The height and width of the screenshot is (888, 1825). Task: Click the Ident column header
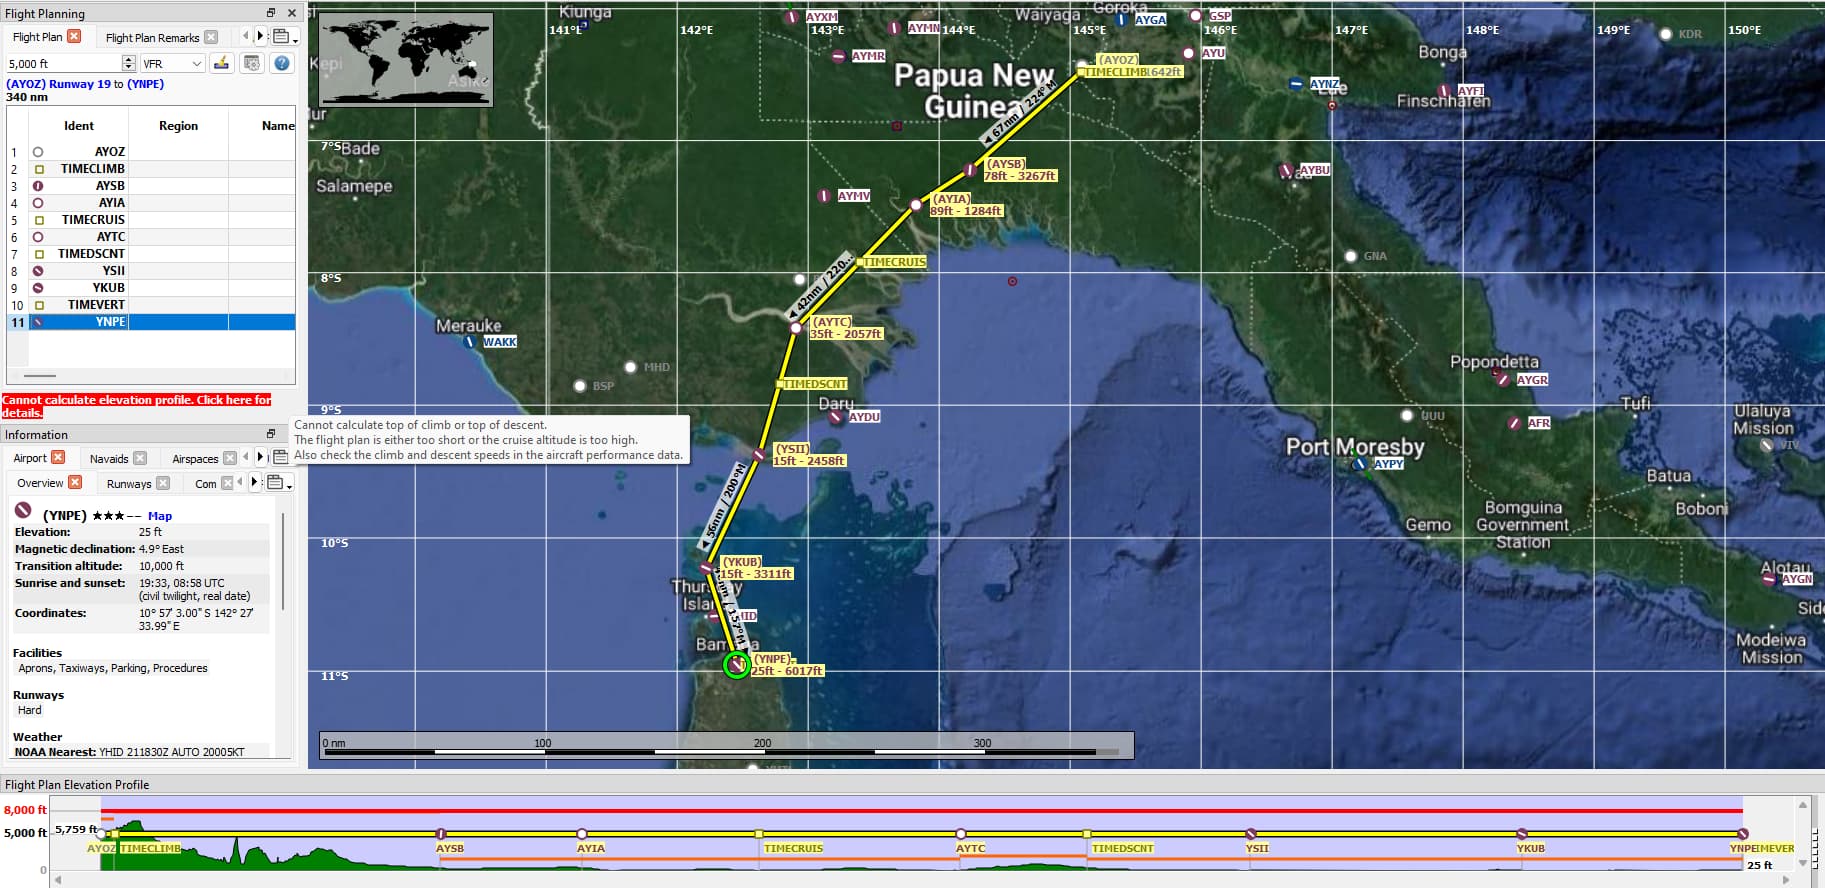click(79, 126)
